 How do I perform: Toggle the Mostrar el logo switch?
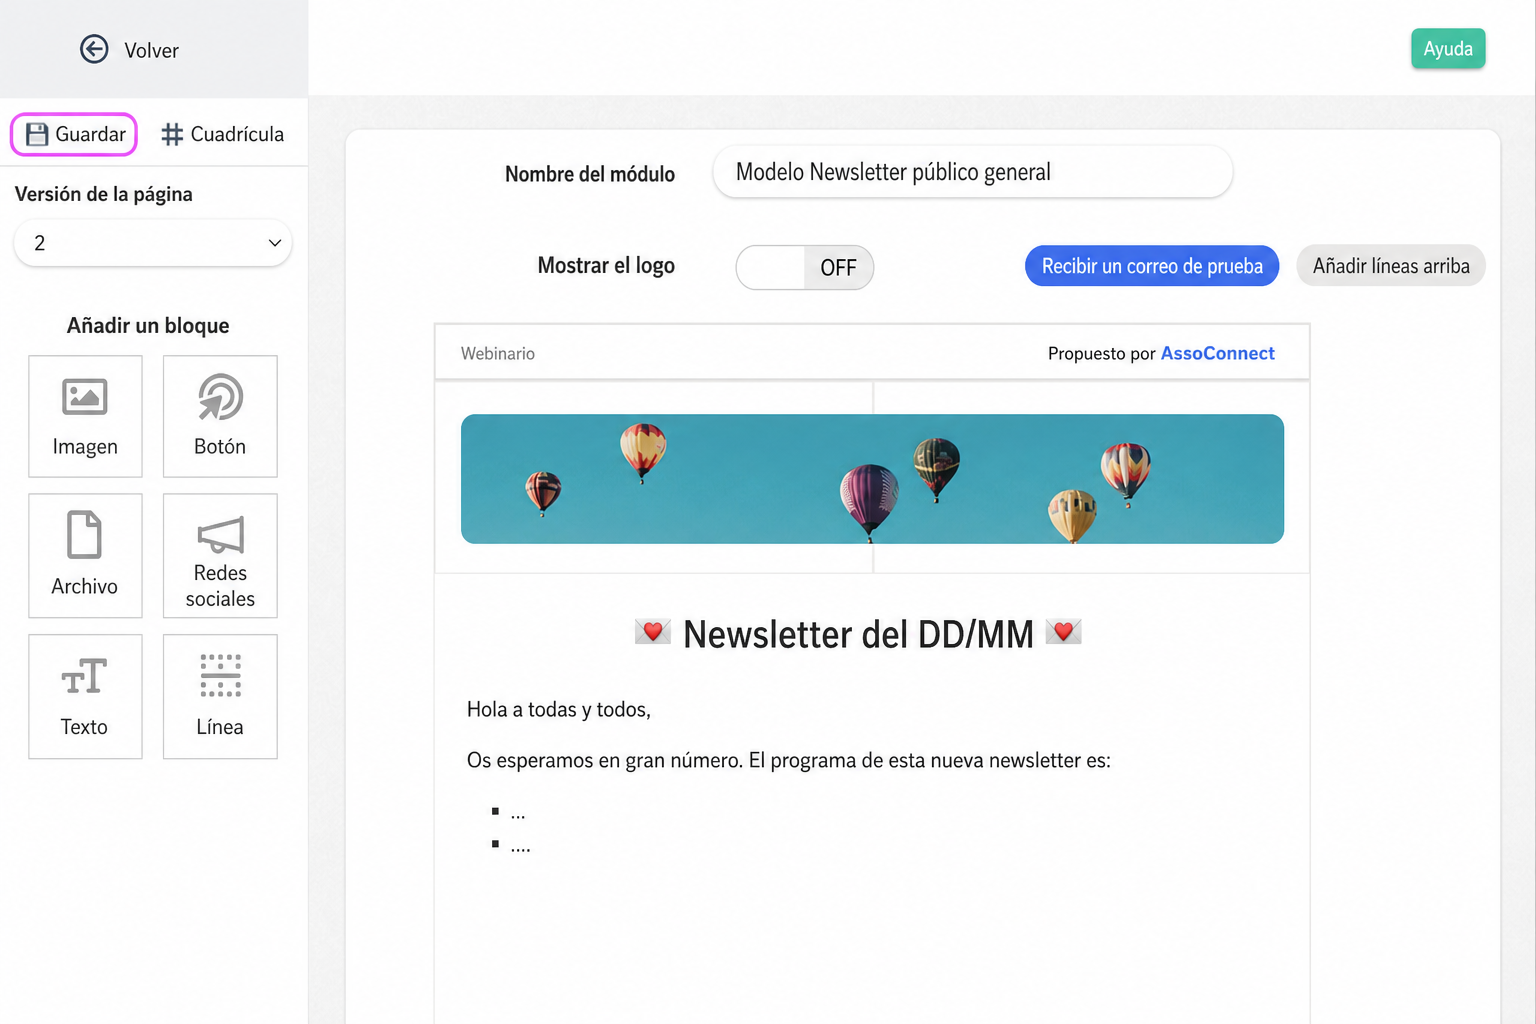805,268
